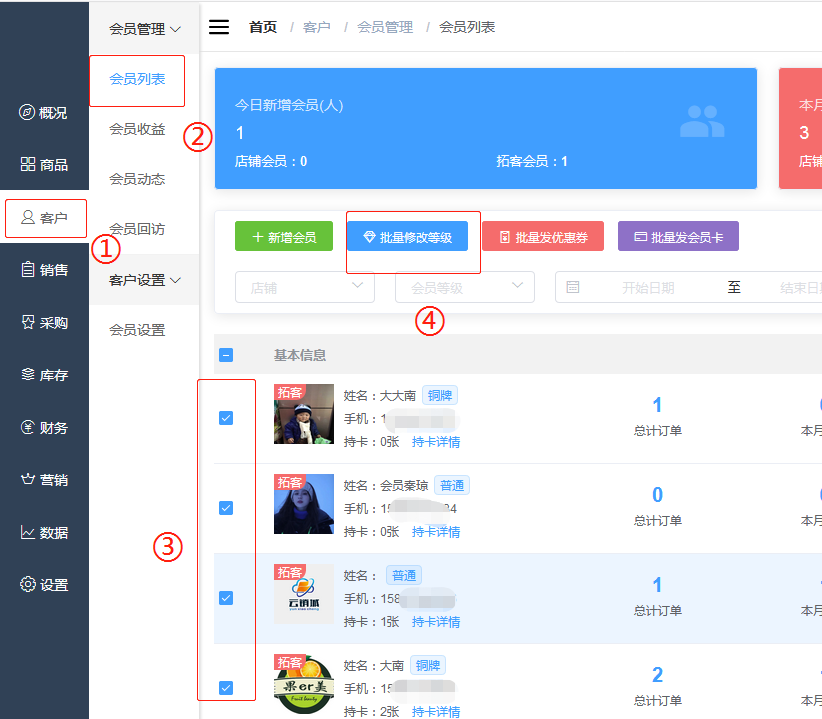Click the 店铺会员：0 text

click(x=271, y=161)
